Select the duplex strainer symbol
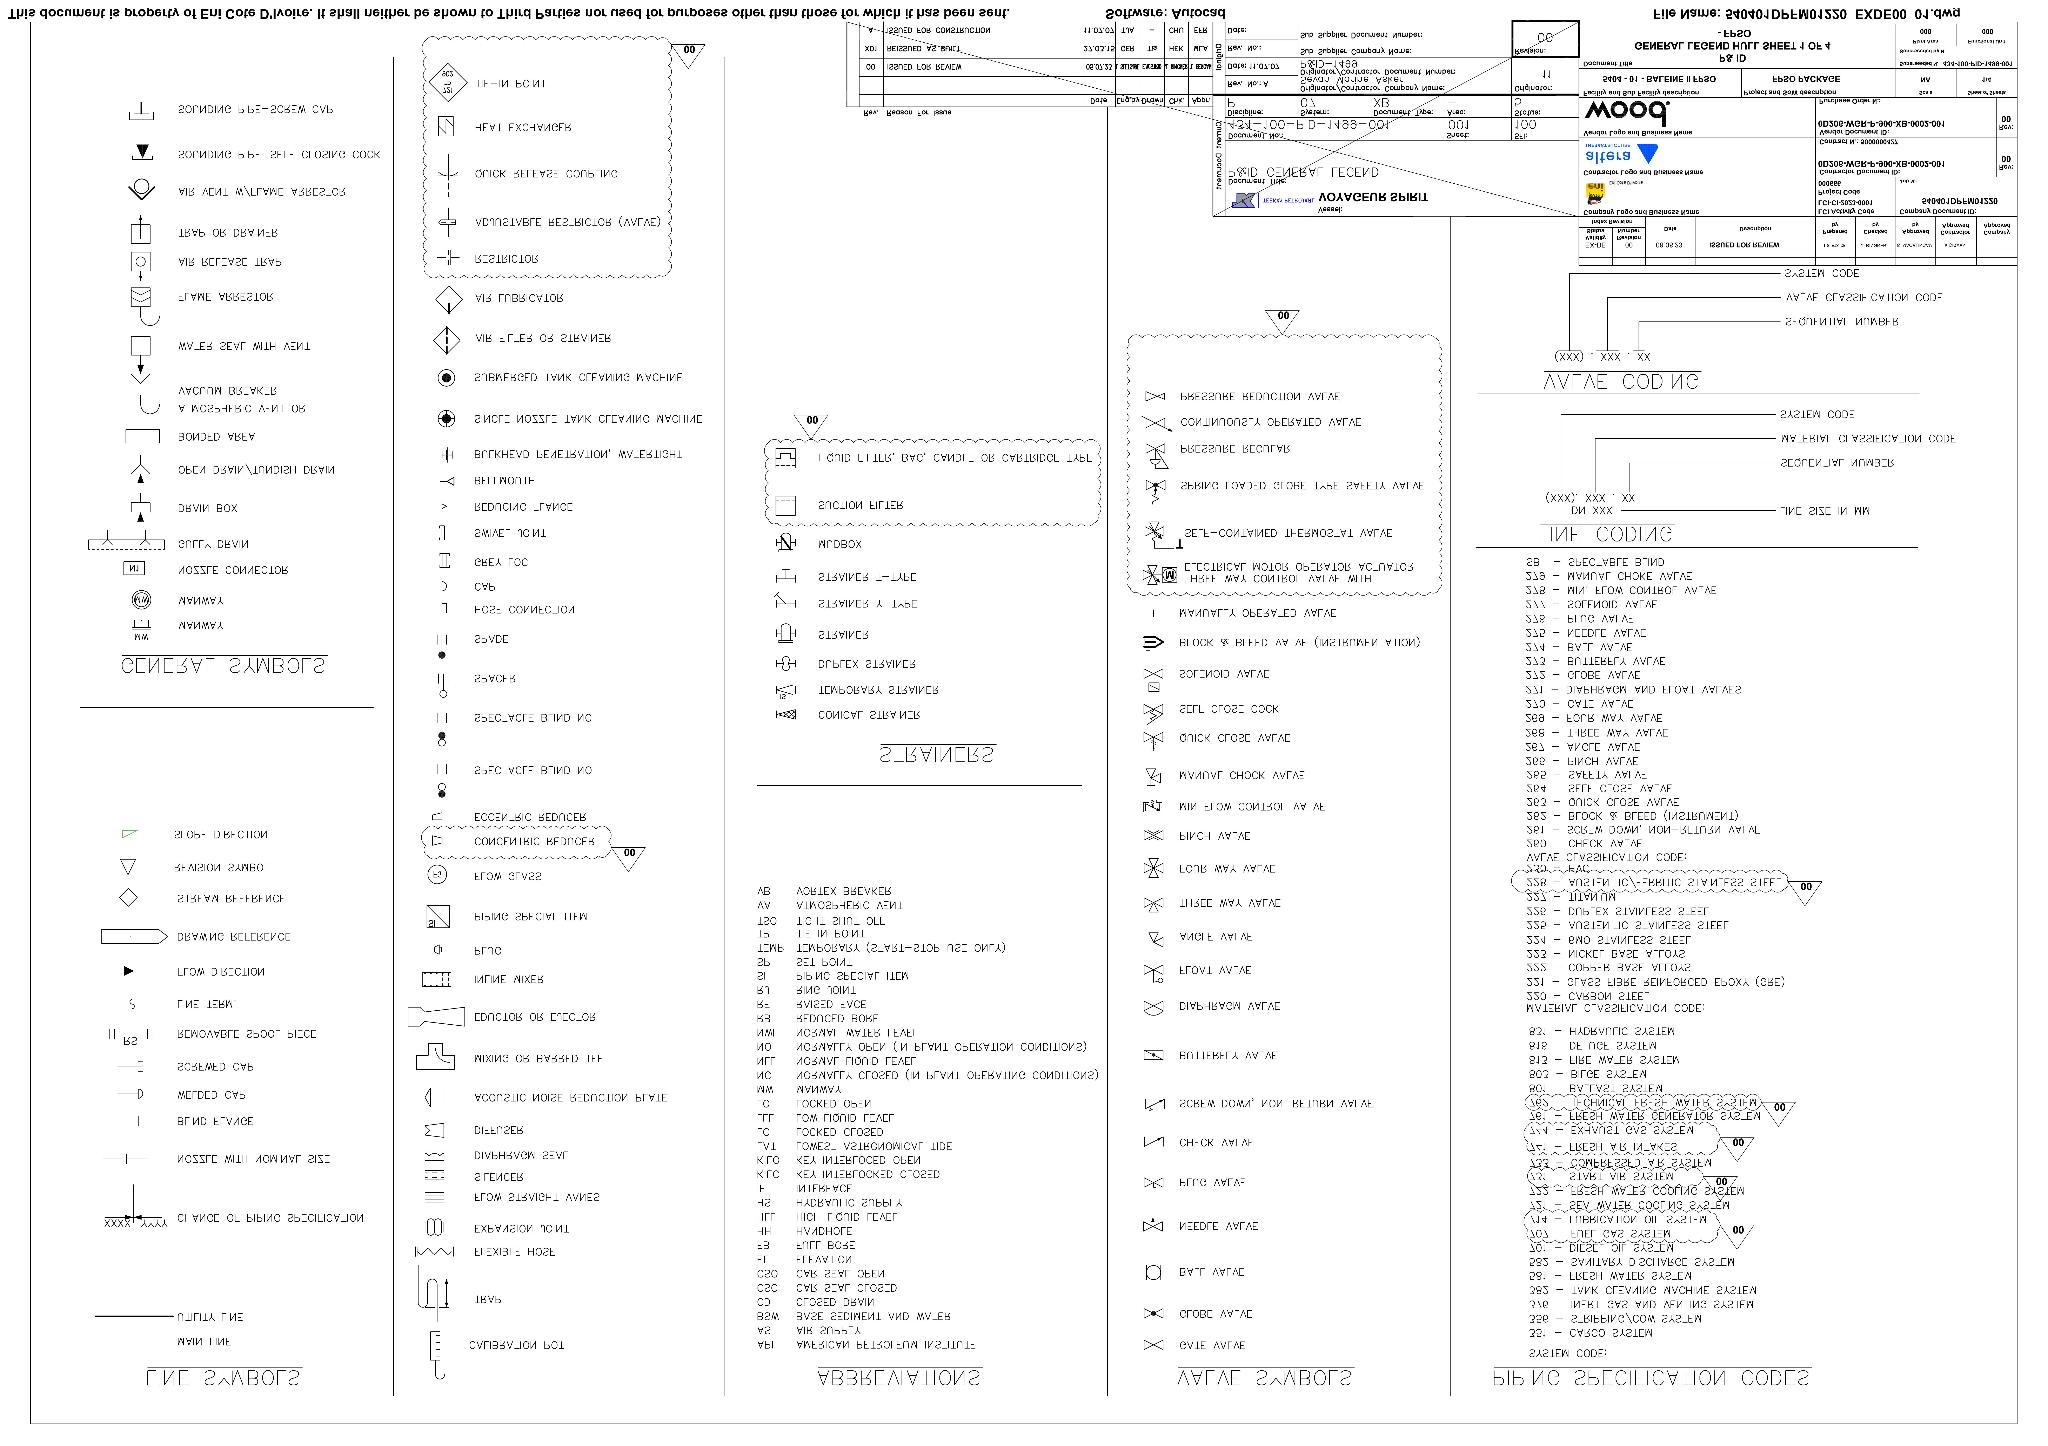This screenshot has height=1446, width=2048. click(x=785, y=663)
